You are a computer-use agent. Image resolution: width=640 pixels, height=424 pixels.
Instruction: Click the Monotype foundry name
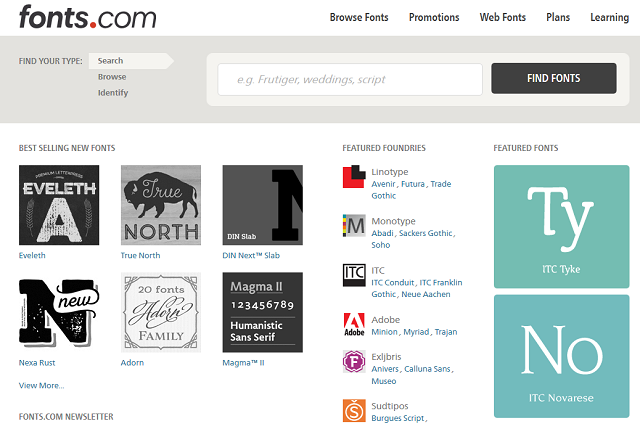393,221
